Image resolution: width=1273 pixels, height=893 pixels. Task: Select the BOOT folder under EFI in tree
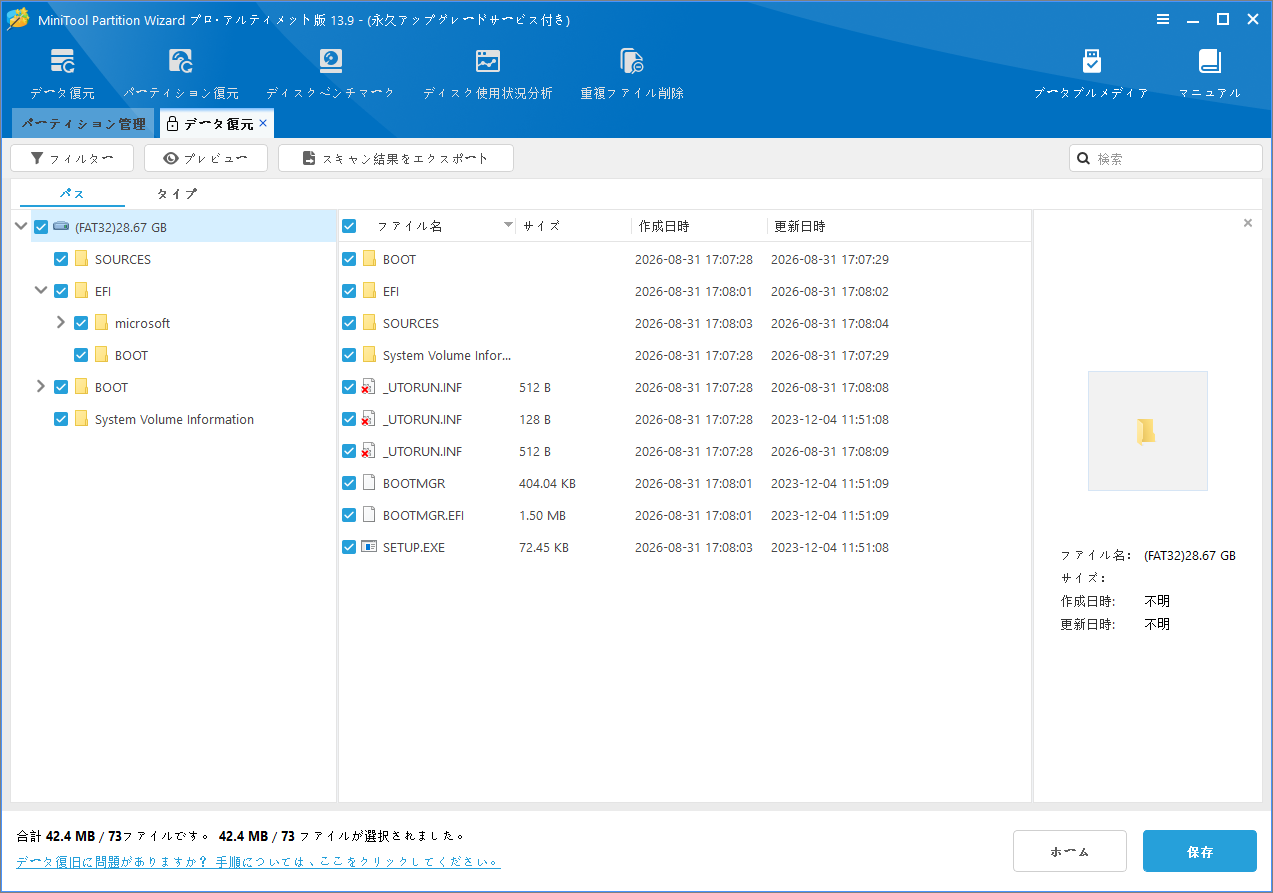coord(131,355)
